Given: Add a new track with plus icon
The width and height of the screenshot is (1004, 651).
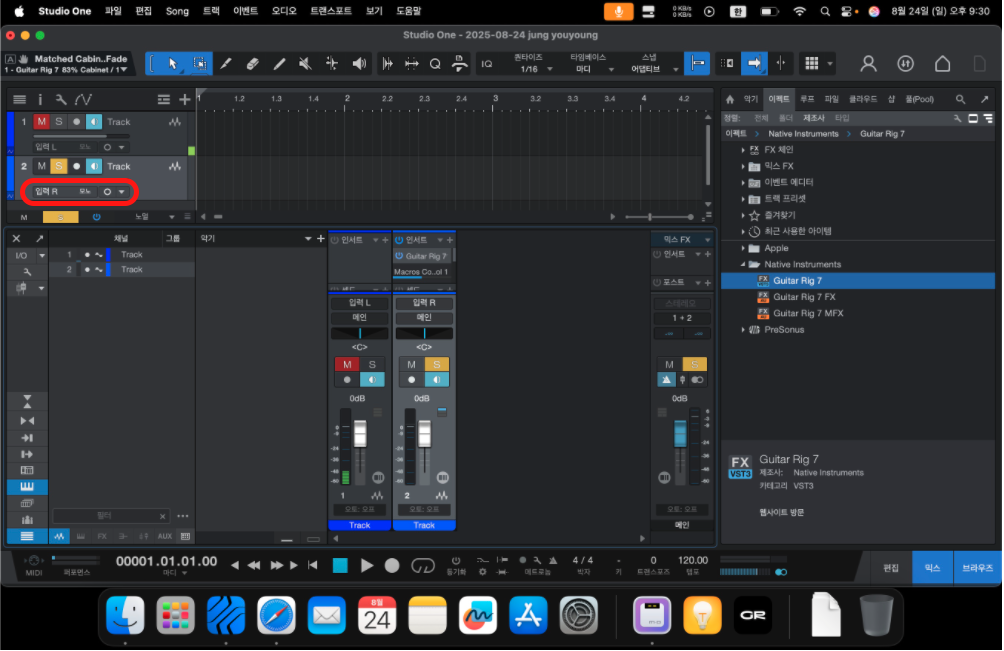Looking at the screenshot, I should point(184,99).
